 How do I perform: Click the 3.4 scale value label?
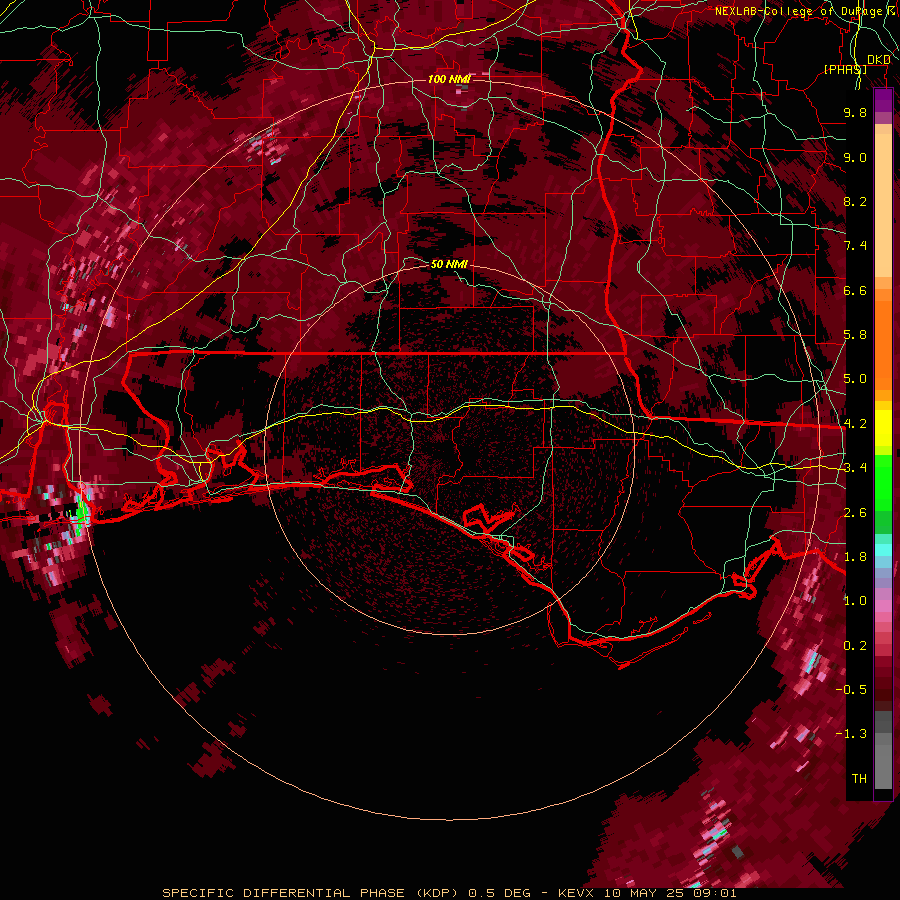point(855,468)
